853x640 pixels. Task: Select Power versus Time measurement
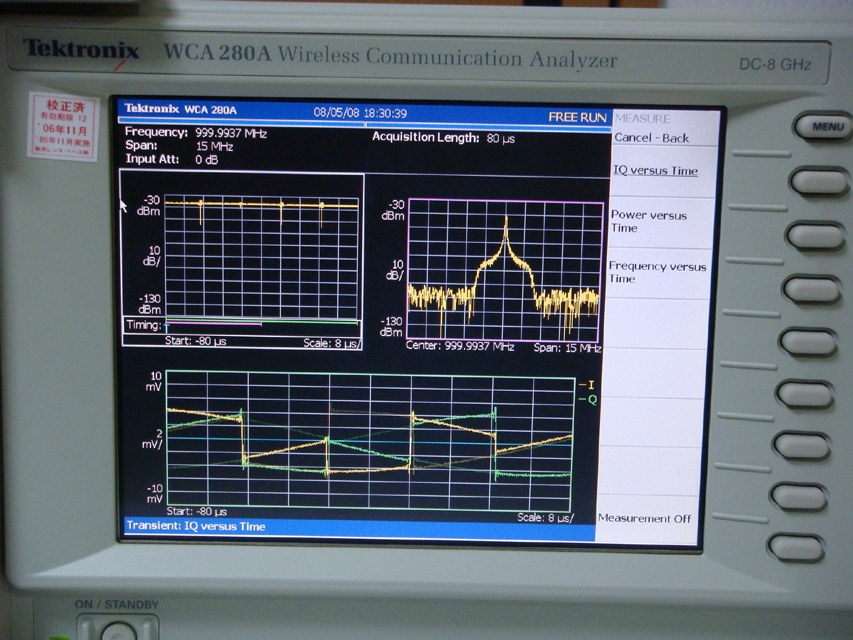[648, 221]
